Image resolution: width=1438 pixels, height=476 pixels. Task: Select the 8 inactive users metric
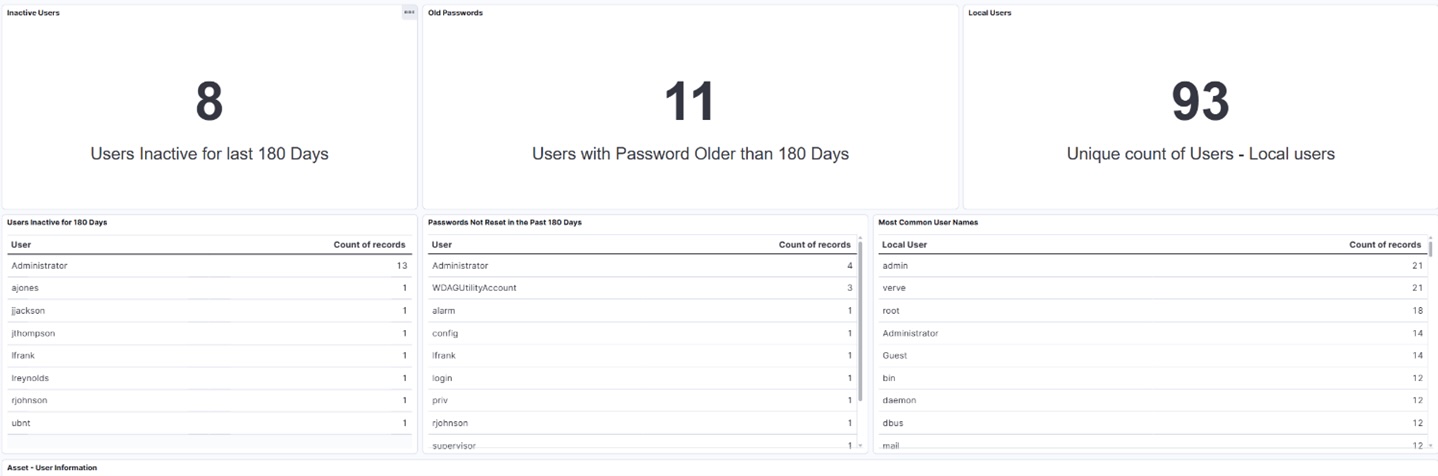[209, 102]
